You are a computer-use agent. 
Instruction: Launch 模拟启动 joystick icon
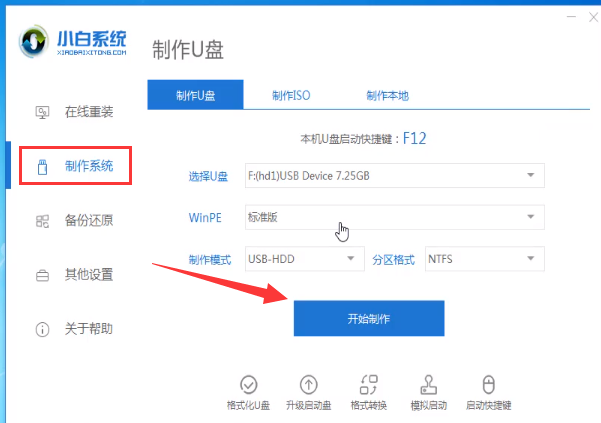tap(429, 384)
